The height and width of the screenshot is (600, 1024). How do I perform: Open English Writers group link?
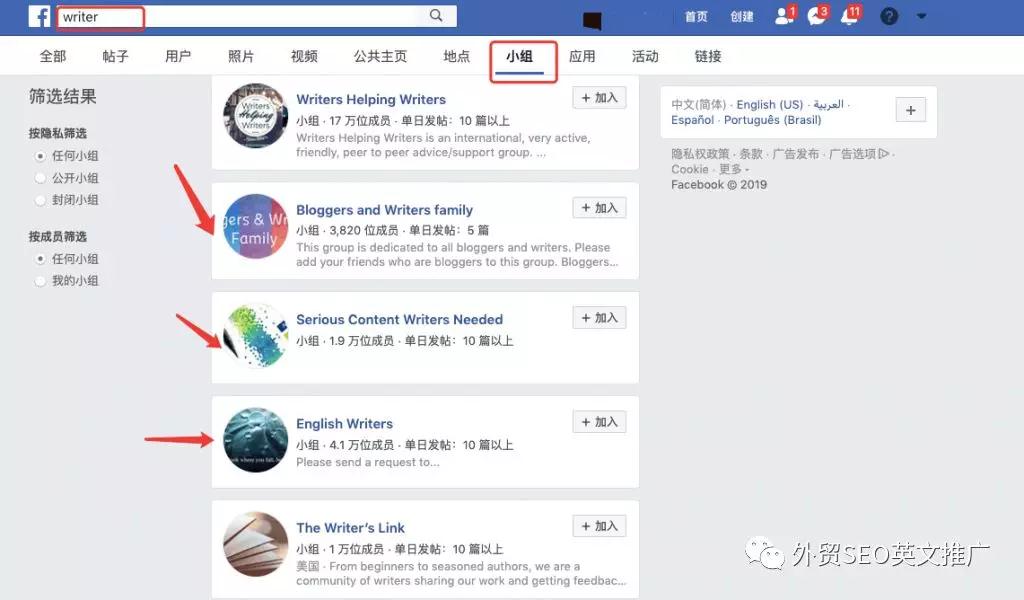coord(344,424)
